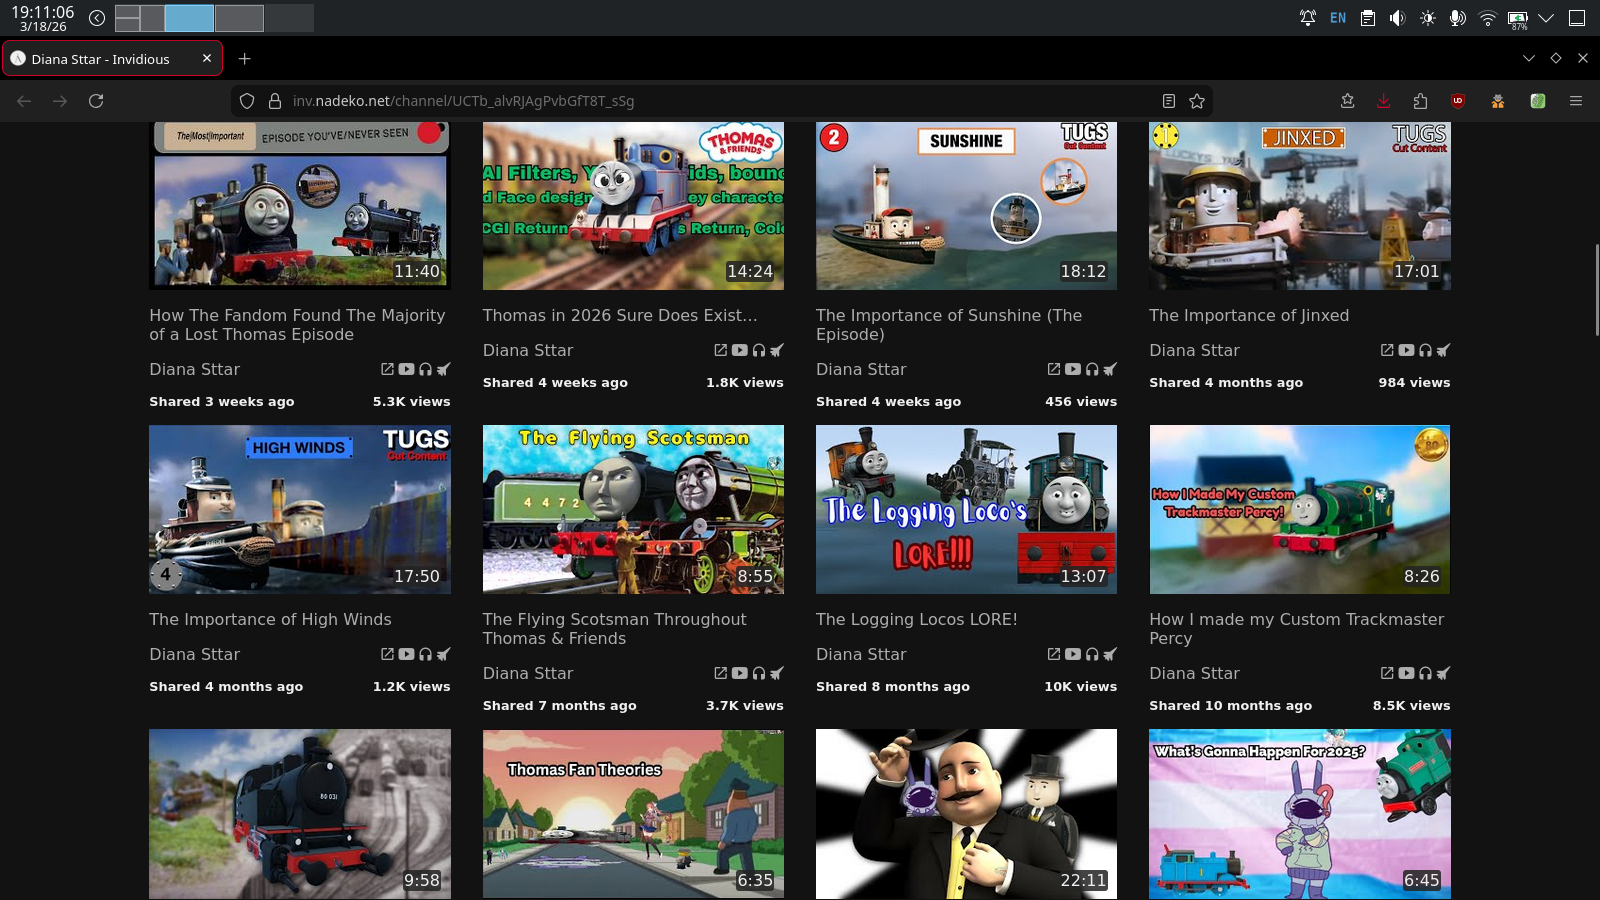
Task: Open the browser hamburger menu
Action: click(1576, 101)
